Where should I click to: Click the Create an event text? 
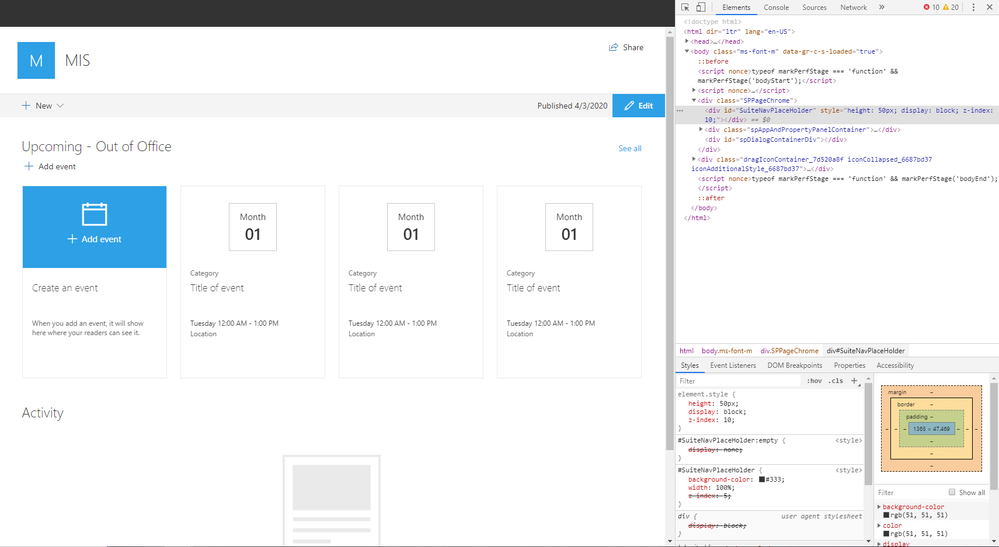65,288
